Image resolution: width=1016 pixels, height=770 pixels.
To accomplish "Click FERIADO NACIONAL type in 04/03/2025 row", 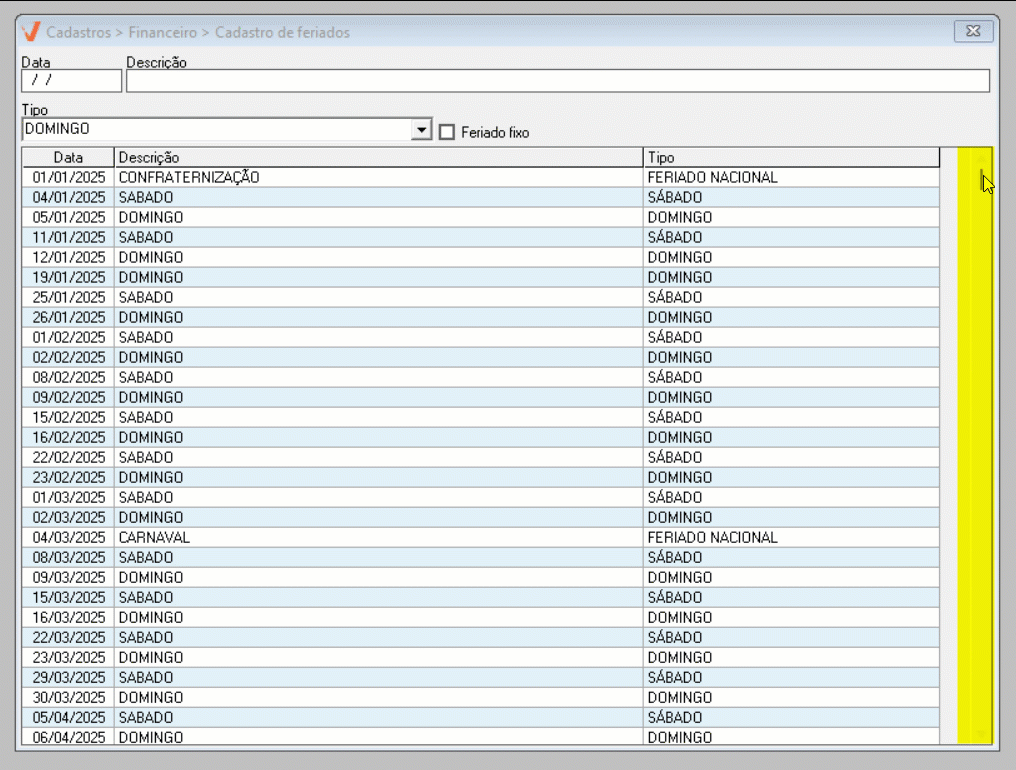I will pos(712,537).
